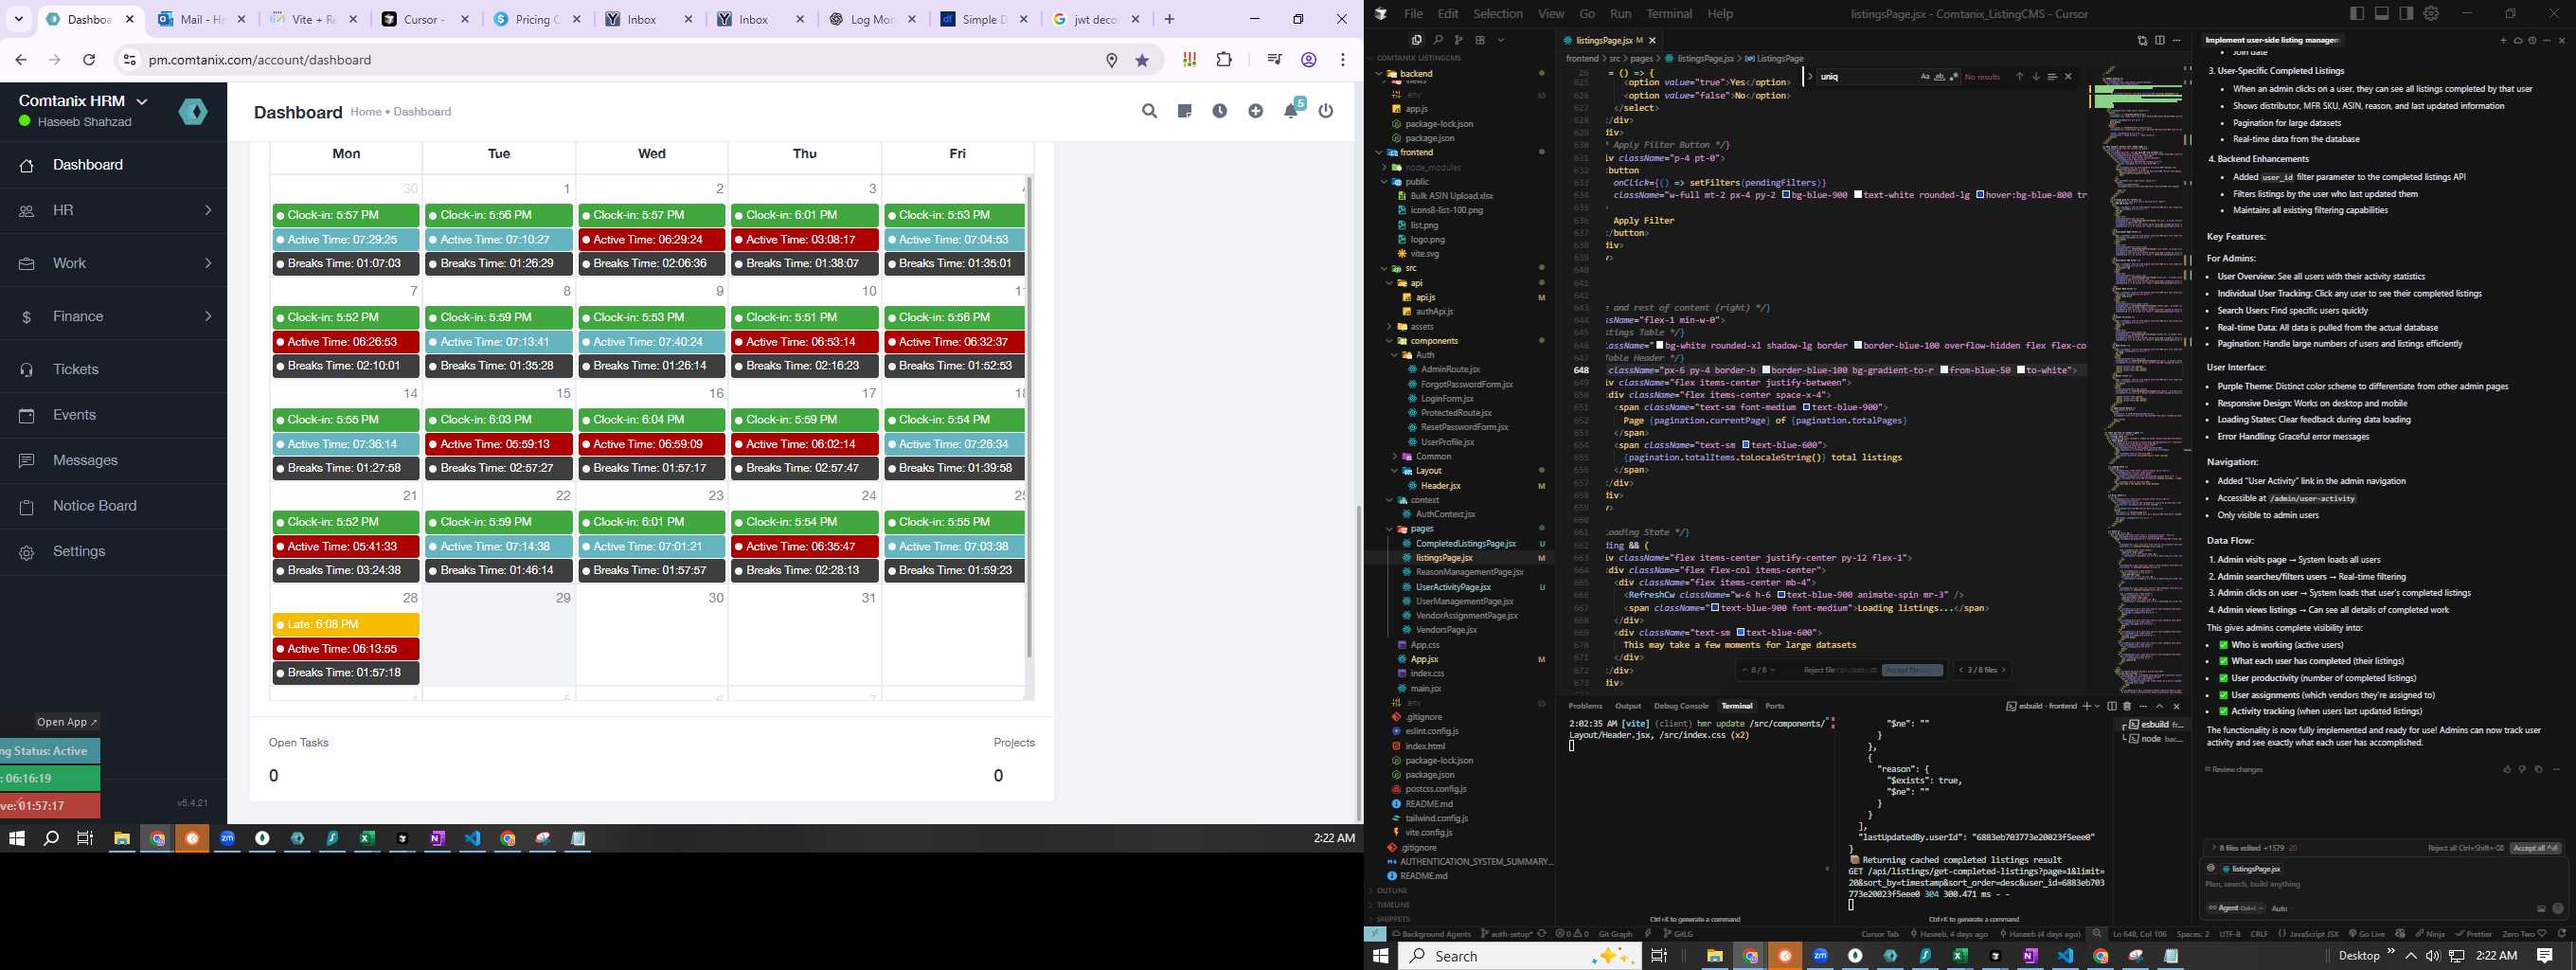Select listingsPage.jsx editor tab
2576x970 pixels.
[1609, 40]
